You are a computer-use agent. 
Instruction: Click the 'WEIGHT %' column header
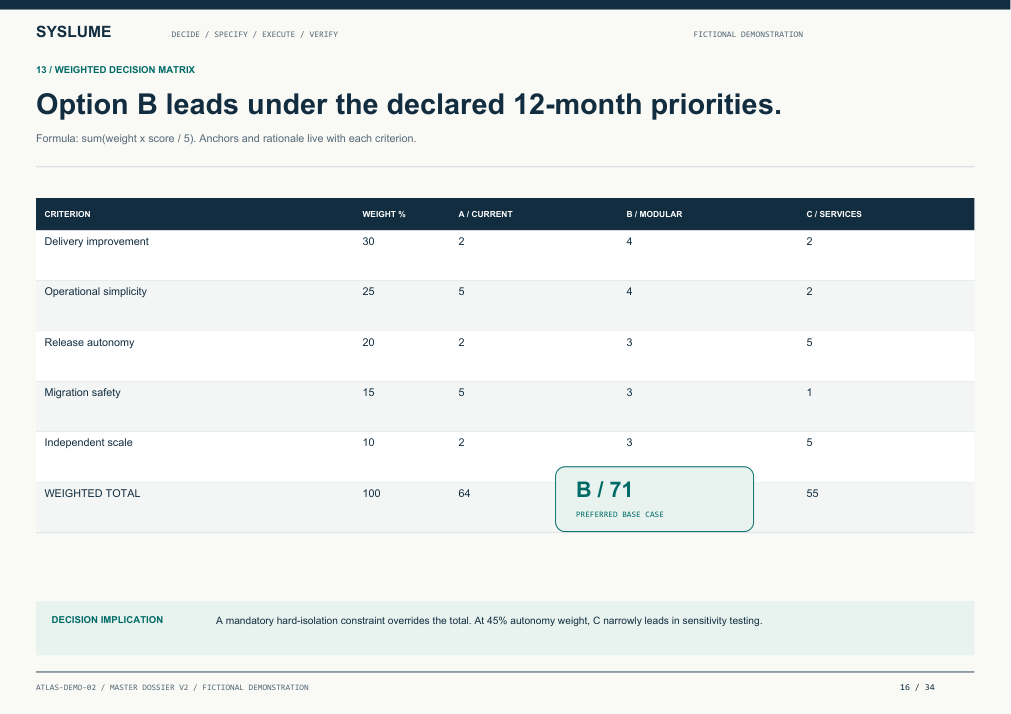point(384,214)
